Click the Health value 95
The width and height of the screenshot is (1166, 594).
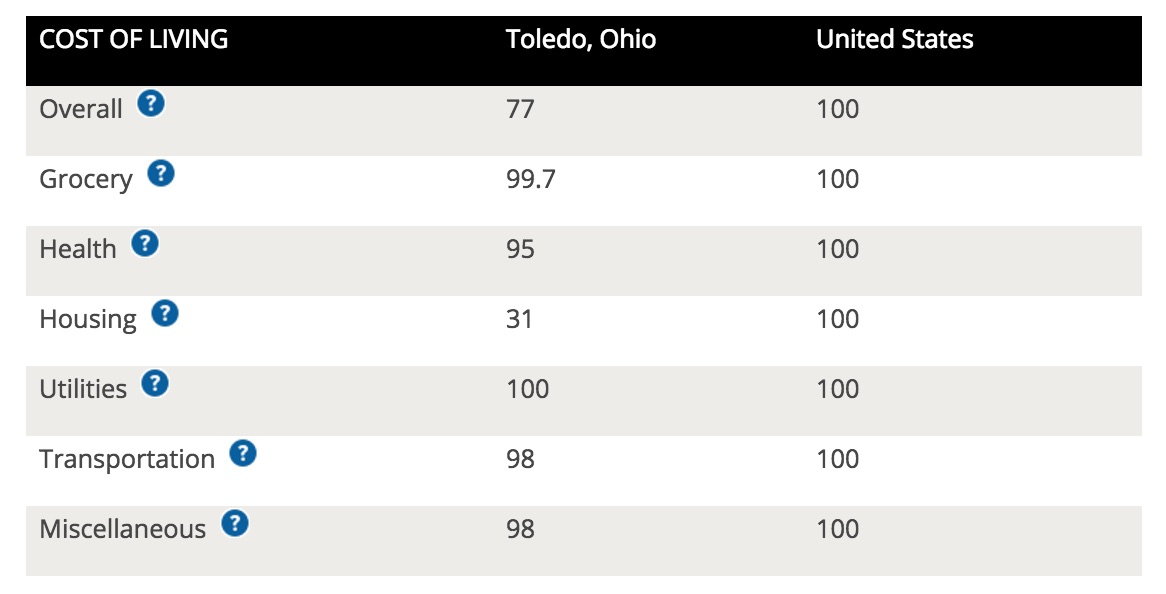tap(520, 249)
